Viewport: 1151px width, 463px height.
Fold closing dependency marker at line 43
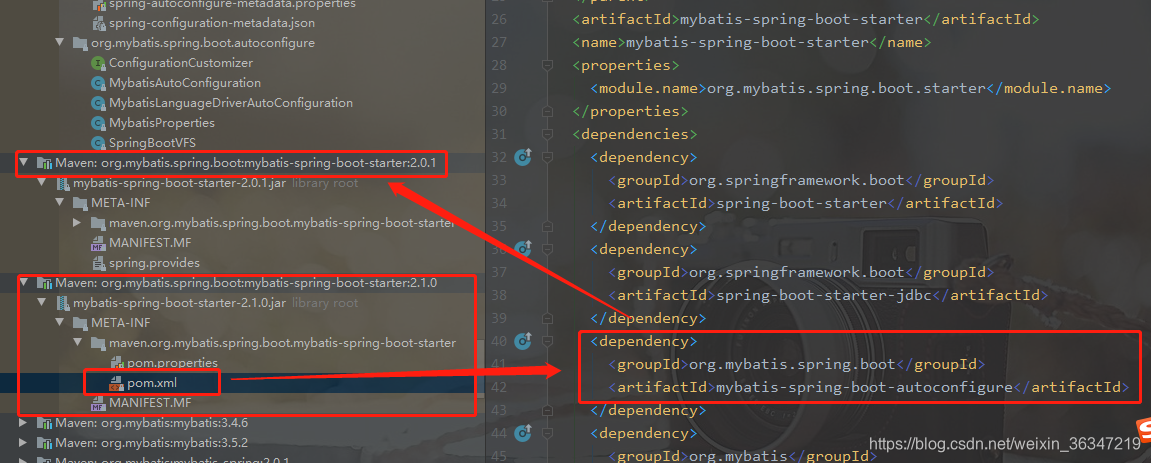[x=548, y=410]
